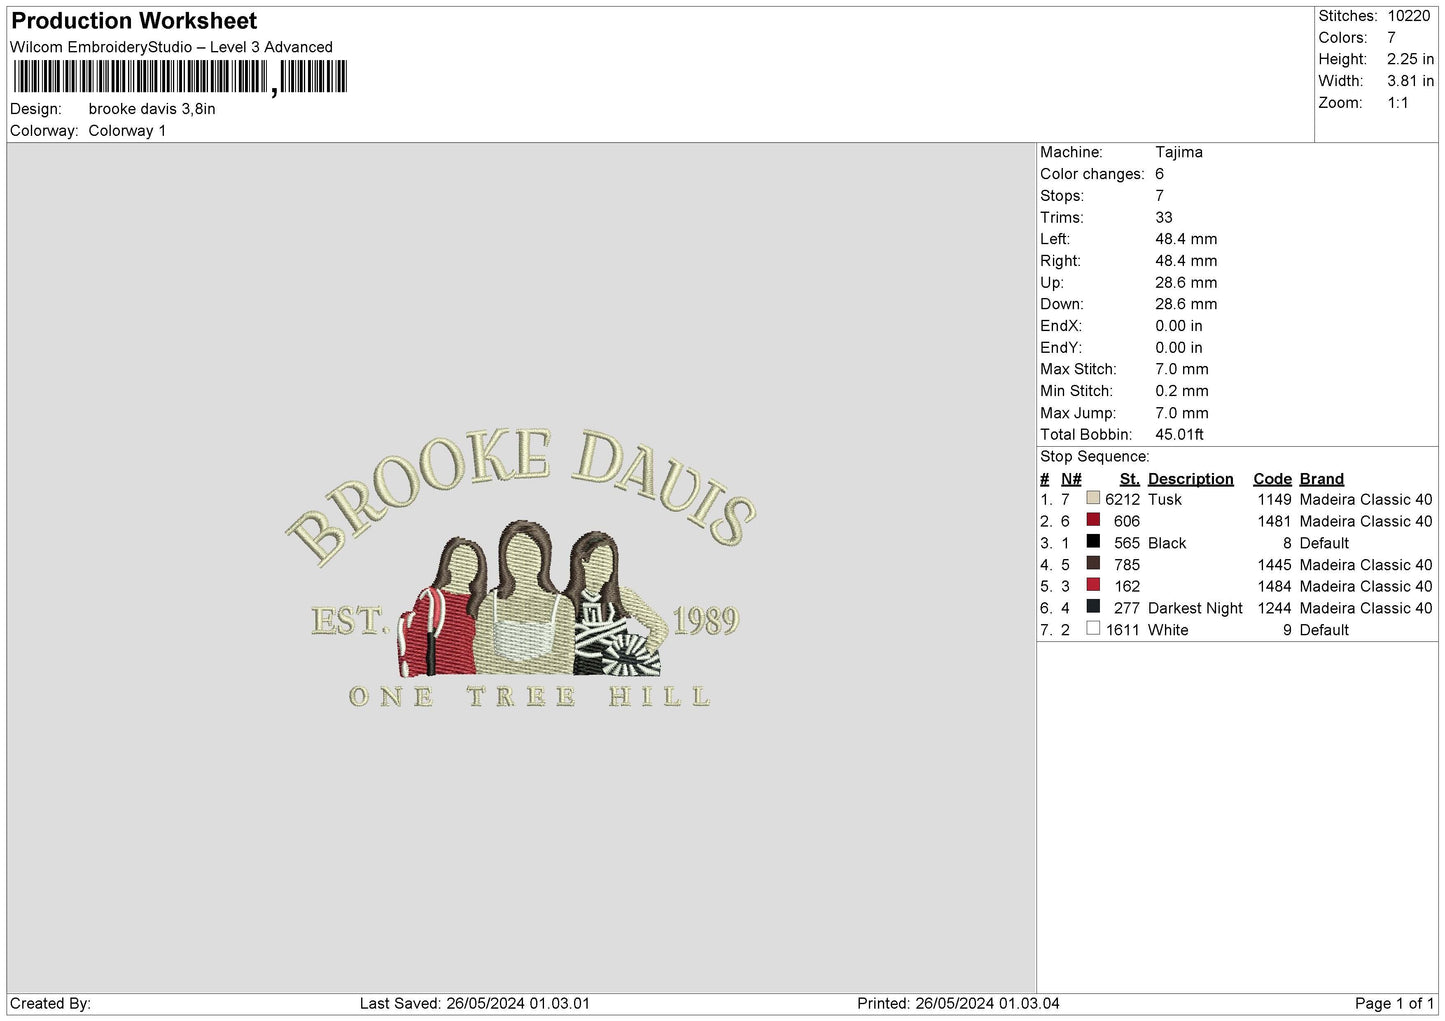Click the Left value 48.4 mm
This screenshot has width=1445, height=1021.
coord(1187,239)
